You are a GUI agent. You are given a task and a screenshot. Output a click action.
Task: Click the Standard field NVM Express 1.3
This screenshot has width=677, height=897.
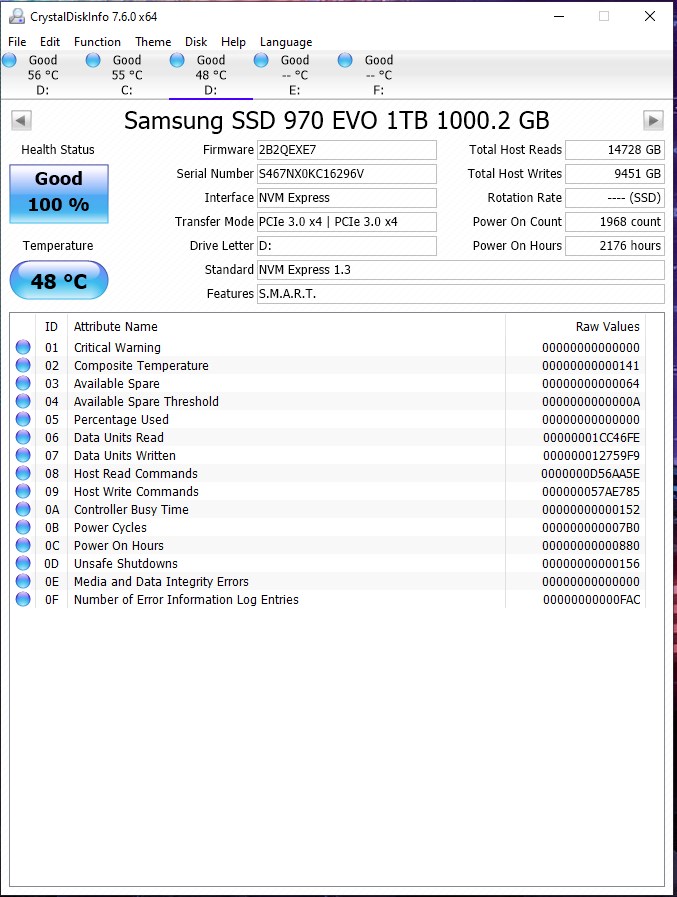[x=461, y=270]
